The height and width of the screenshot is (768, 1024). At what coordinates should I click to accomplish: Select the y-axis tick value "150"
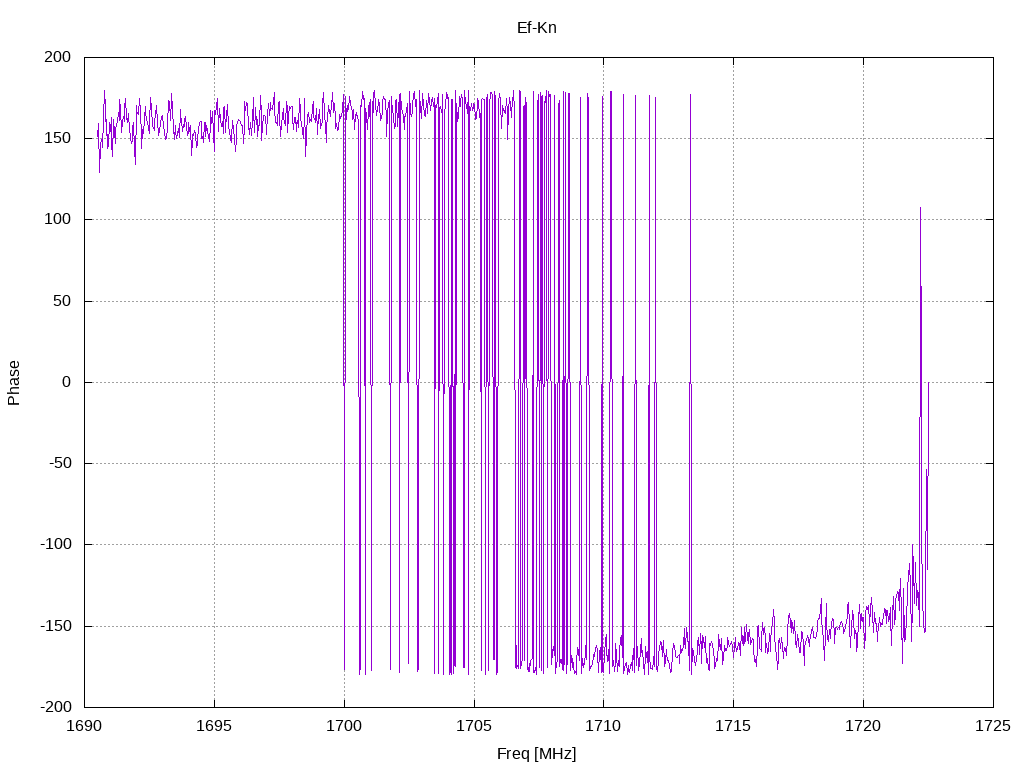(57, 138)
